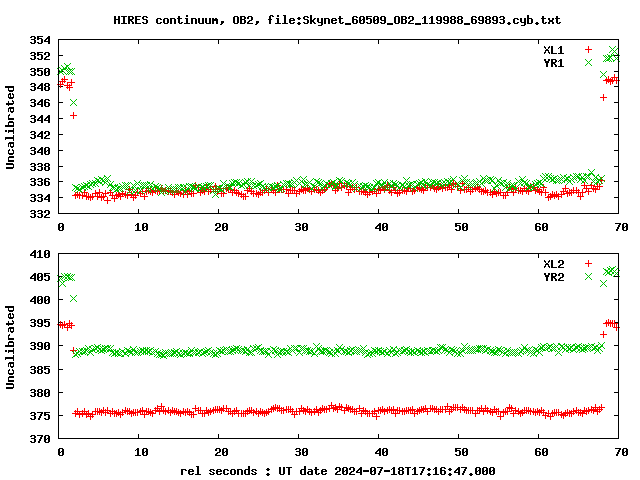Viewport: 640px width, 480px height.
Task: Click the top plot's Uncalibrated axis label
Action: [10, 127]
